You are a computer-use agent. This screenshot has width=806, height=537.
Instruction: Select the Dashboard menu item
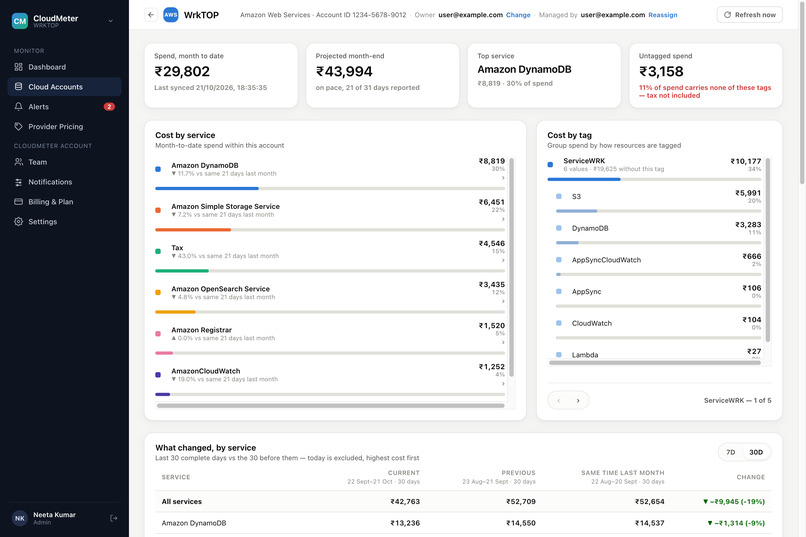click(x=64, y=67)
